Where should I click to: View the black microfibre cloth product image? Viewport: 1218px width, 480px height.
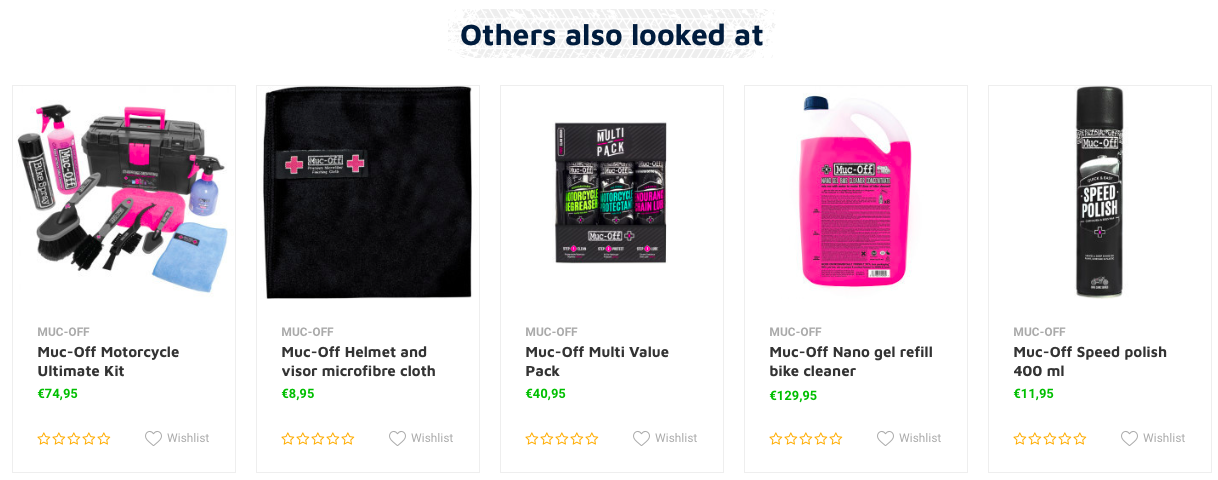tap(368, 193)
